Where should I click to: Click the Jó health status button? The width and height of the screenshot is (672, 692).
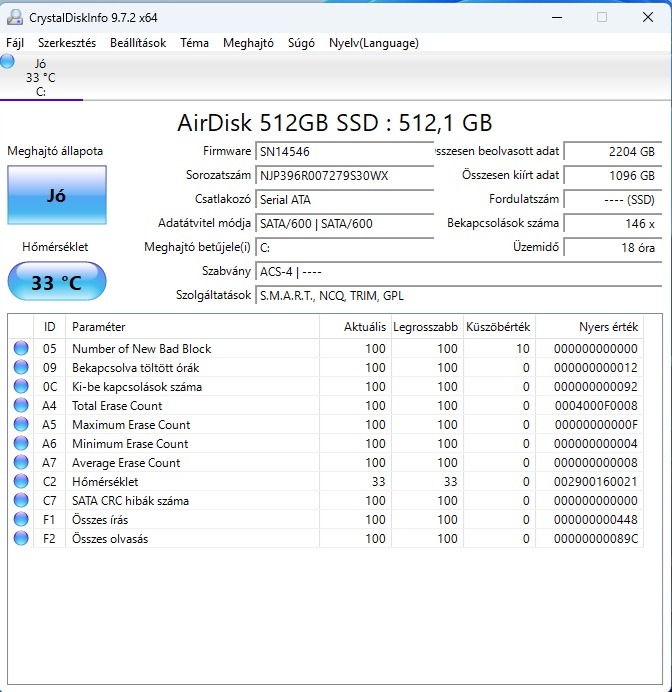pos(57,195)
